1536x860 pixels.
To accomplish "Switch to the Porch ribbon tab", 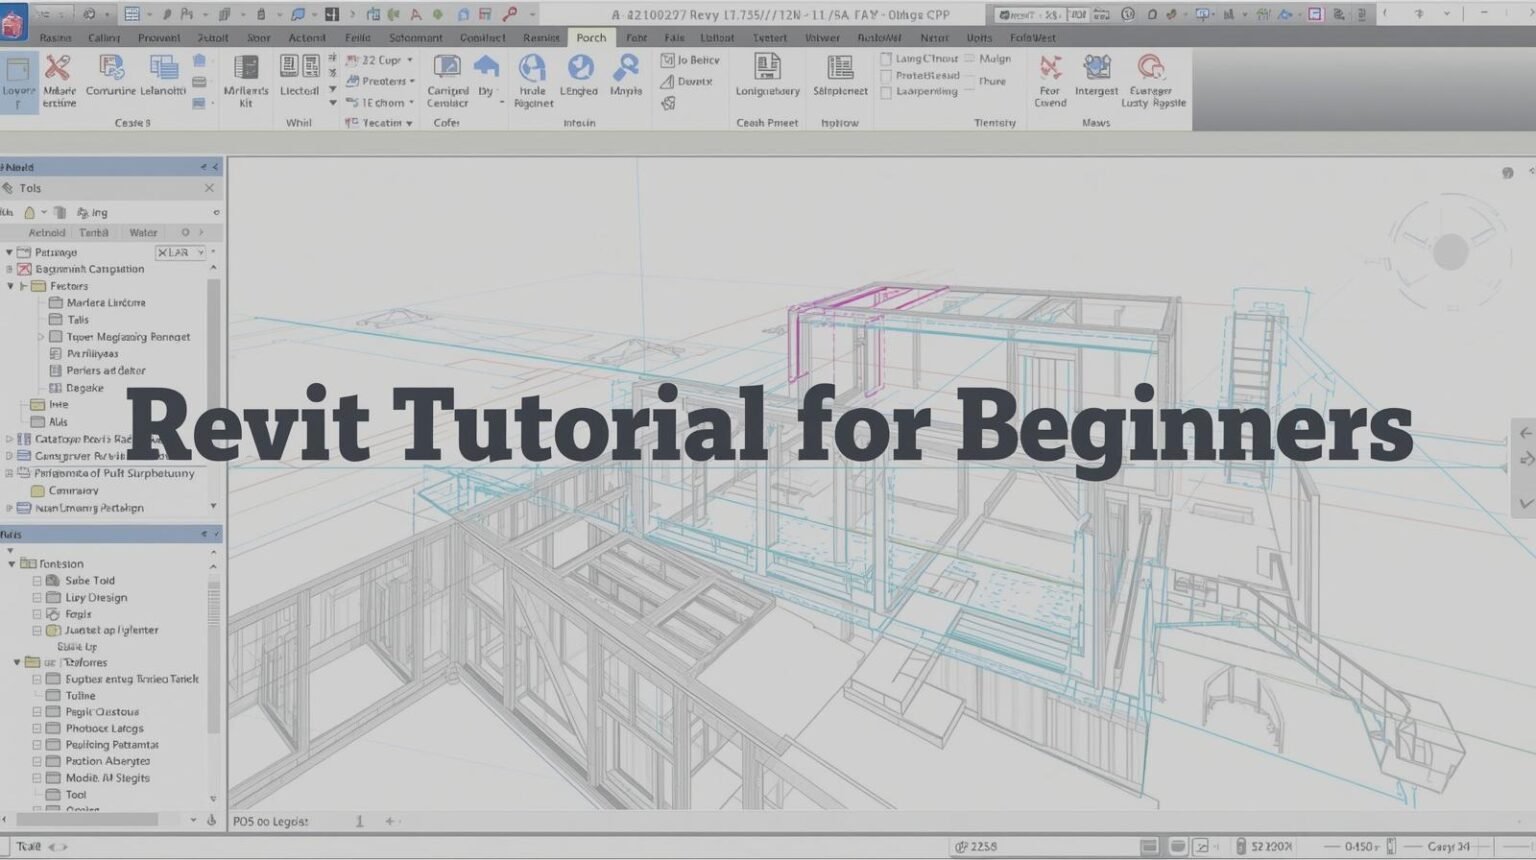I will (x=591, y=37).
